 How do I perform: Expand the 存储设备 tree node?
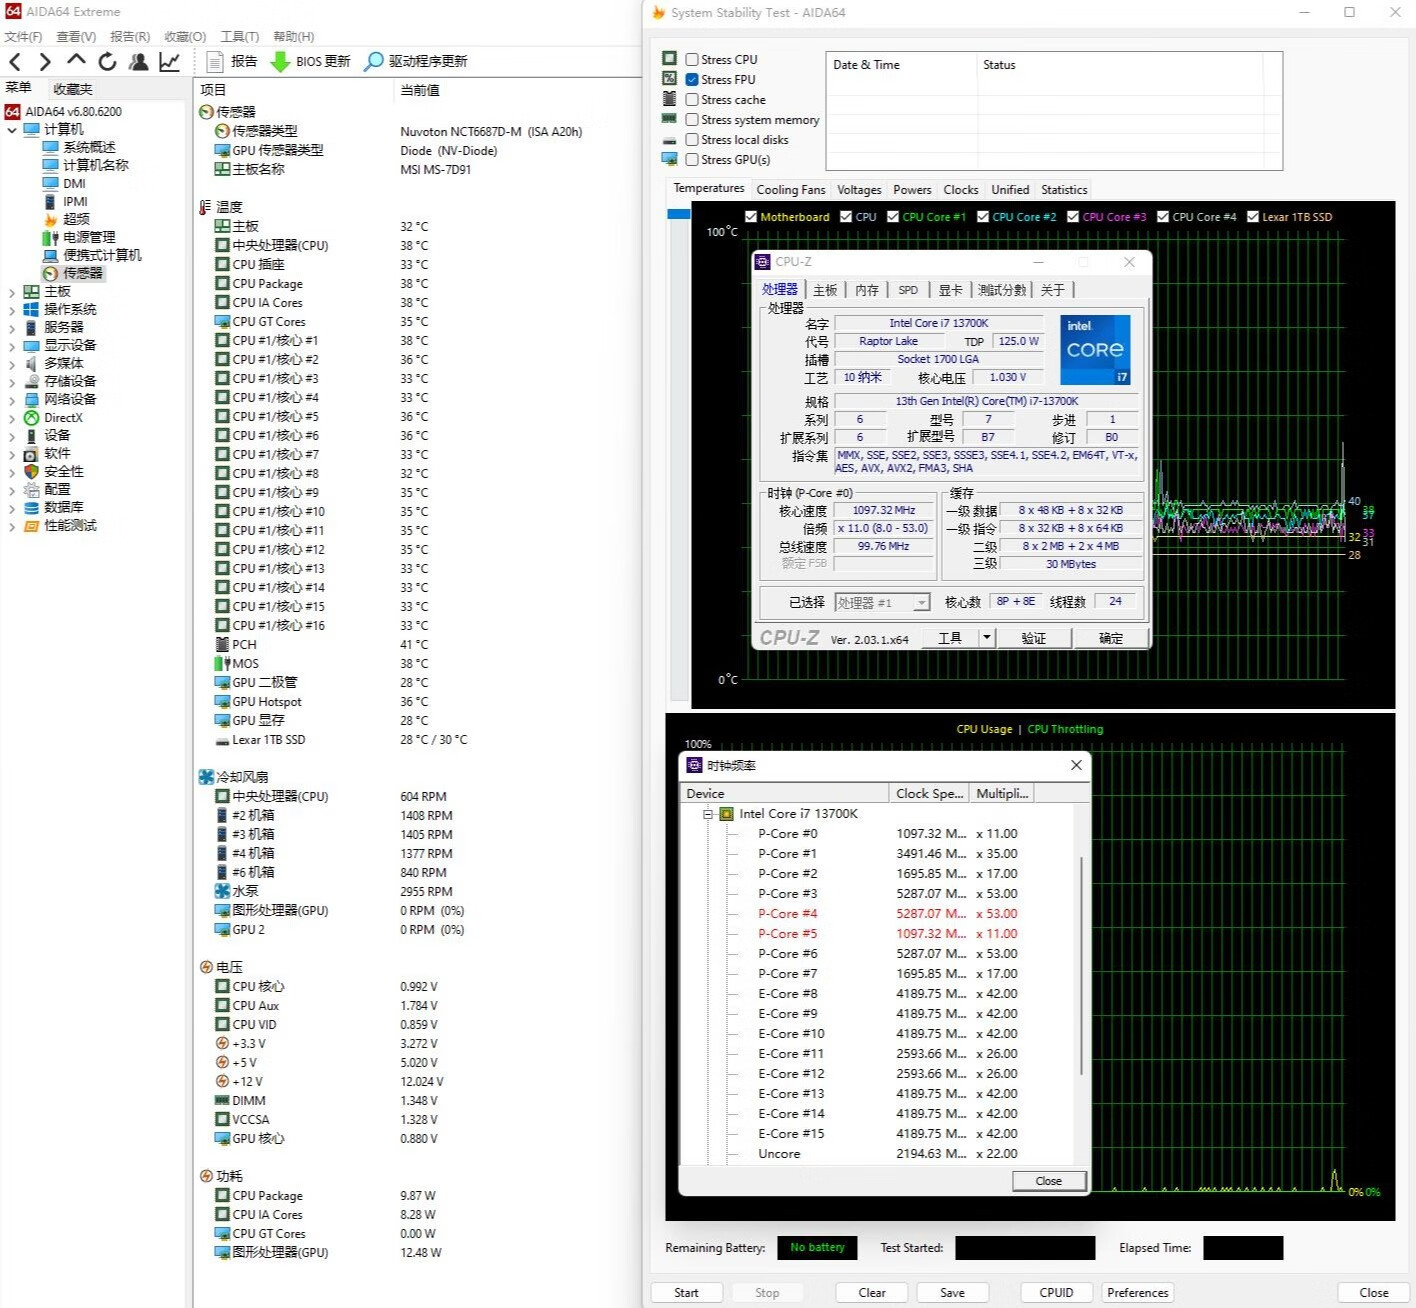[12, 382]
